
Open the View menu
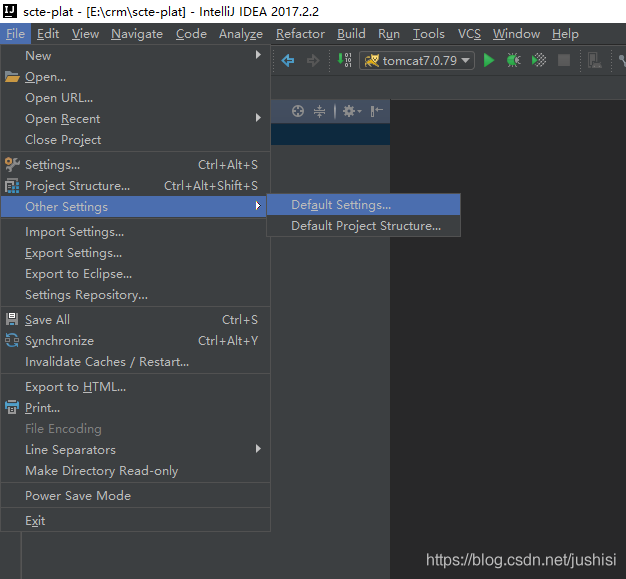(85, 34)
